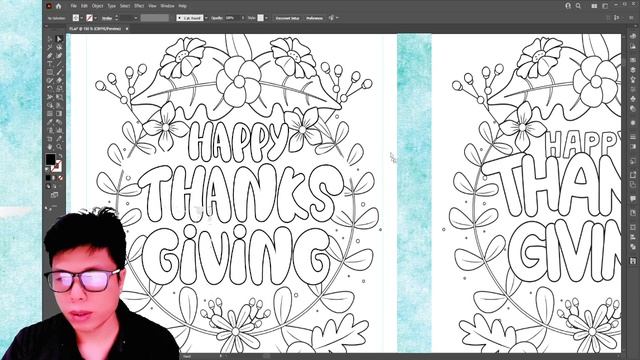Screen dimensions: 640x360
Task: Set paint type to None below swatches
Action: pyautogui.click(x=60, y=178)
